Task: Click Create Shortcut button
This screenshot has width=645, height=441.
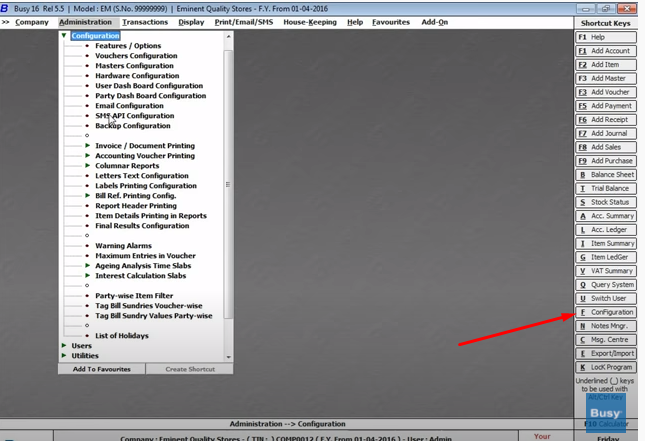Action: 190,369
